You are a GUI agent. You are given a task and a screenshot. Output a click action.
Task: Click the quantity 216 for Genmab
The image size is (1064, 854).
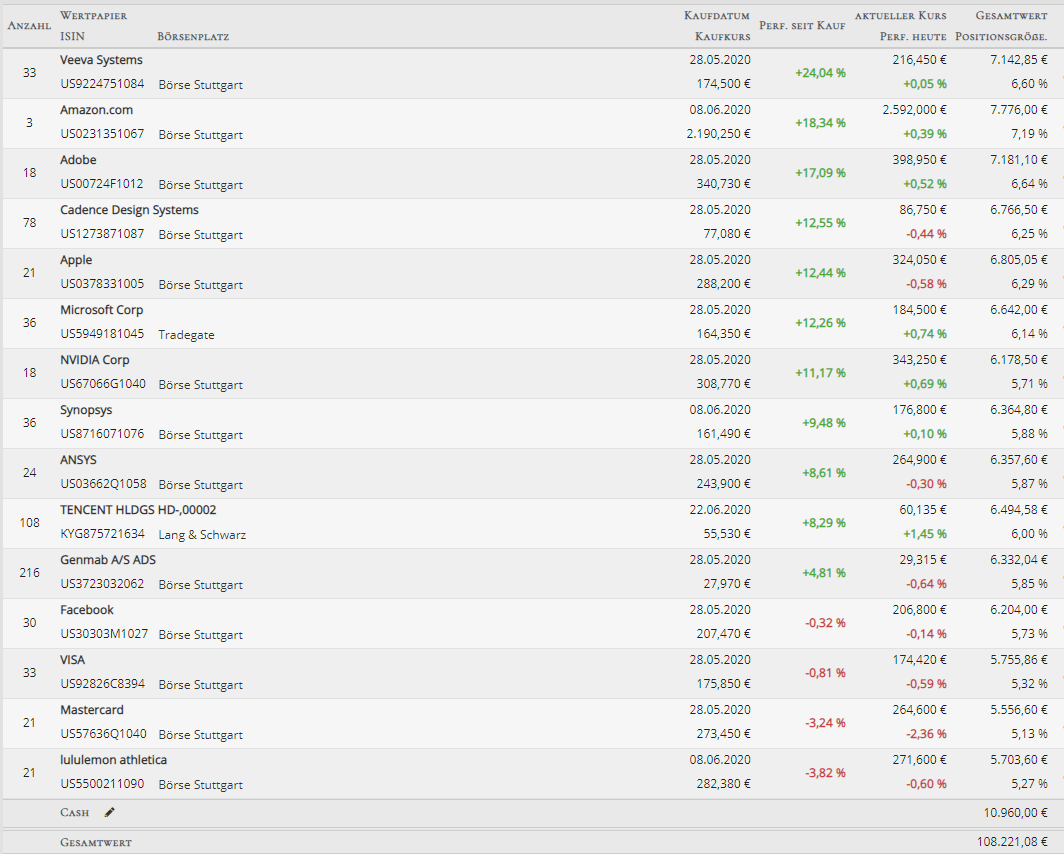(x=29, y=572)
